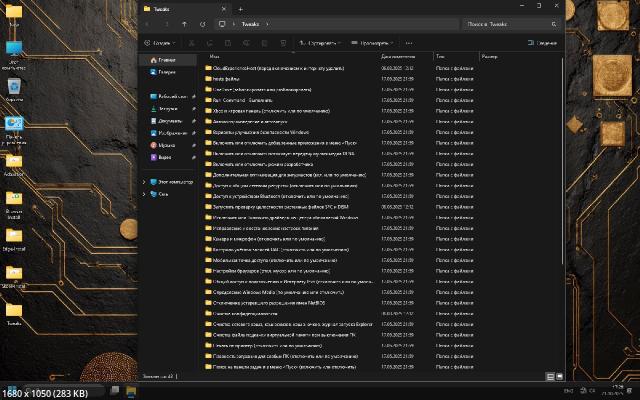Open Gallery in the navigation sidebar
The height and width of the screenshot is (400, 640).
pos(166,72)
